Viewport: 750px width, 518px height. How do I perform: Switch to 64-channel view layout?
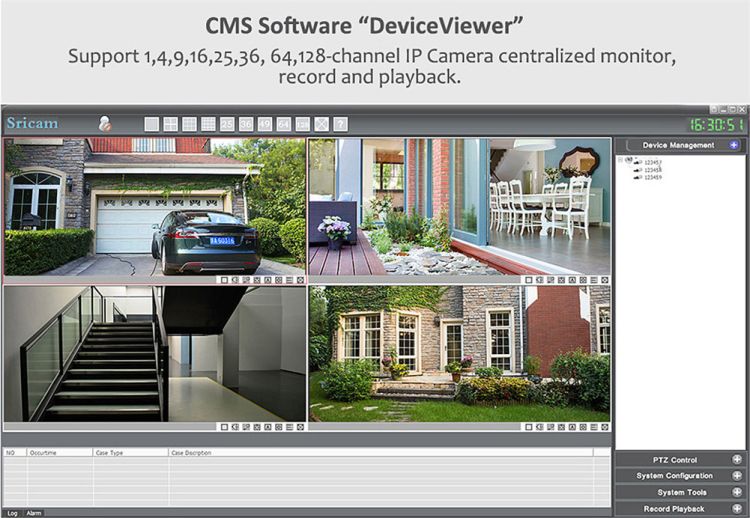click(284, 124)
